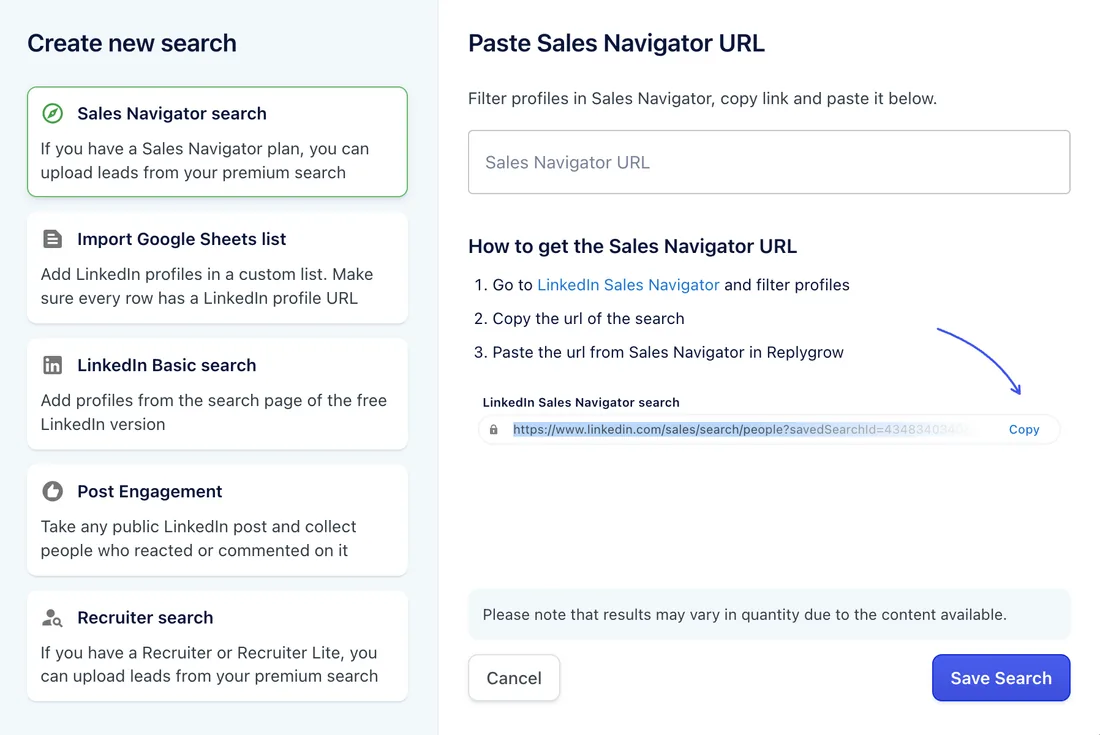
Task: Click the 'Add LinkedIn profiles in a custom list' description
Action: click(x=207, y=286)
